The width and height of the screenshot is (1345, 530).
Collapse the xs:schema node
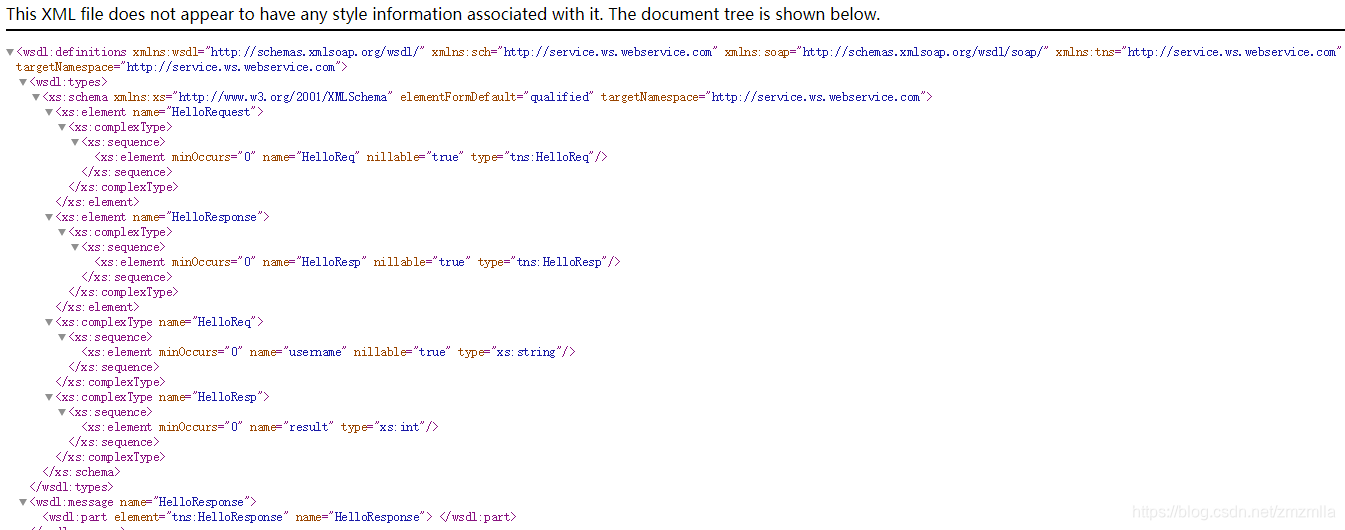point(36,97)
